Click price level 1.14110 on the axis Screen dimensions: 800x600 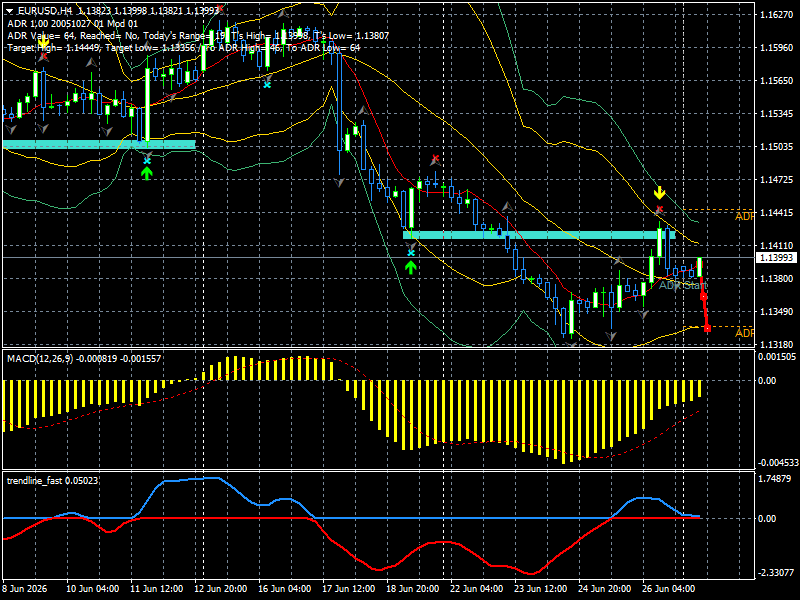point(777,245)
